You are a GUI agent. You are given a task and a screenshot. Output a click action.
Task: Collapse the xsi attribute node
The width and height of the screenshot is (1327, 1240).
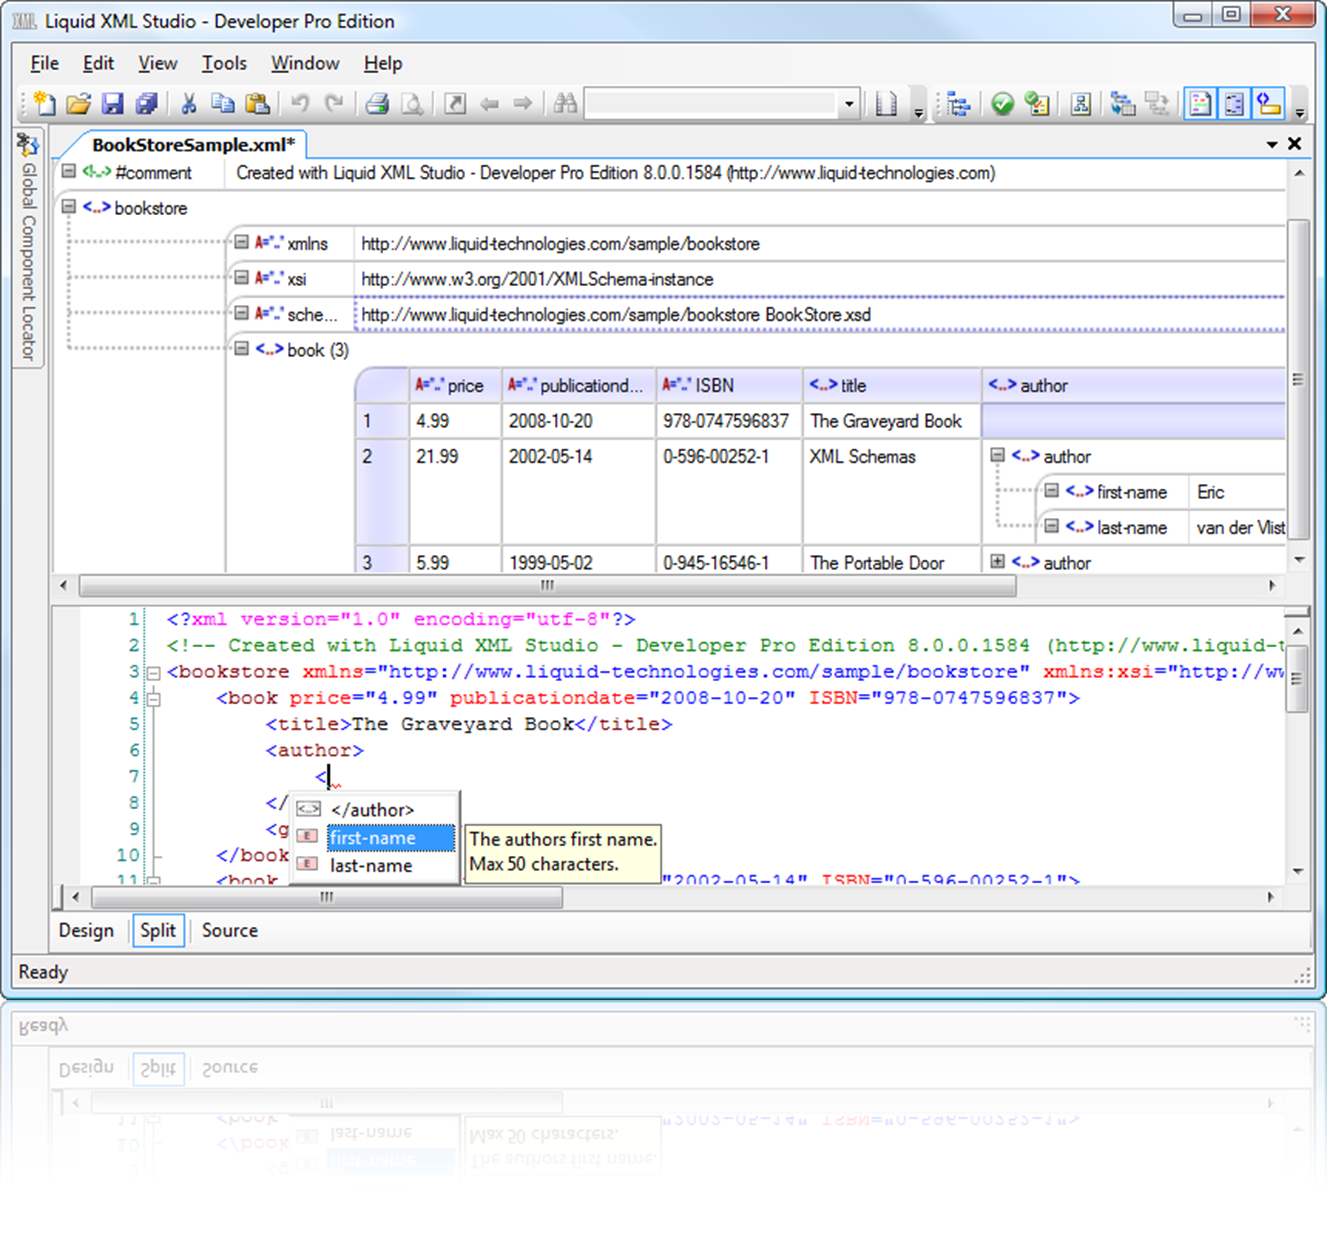(241, 278)
